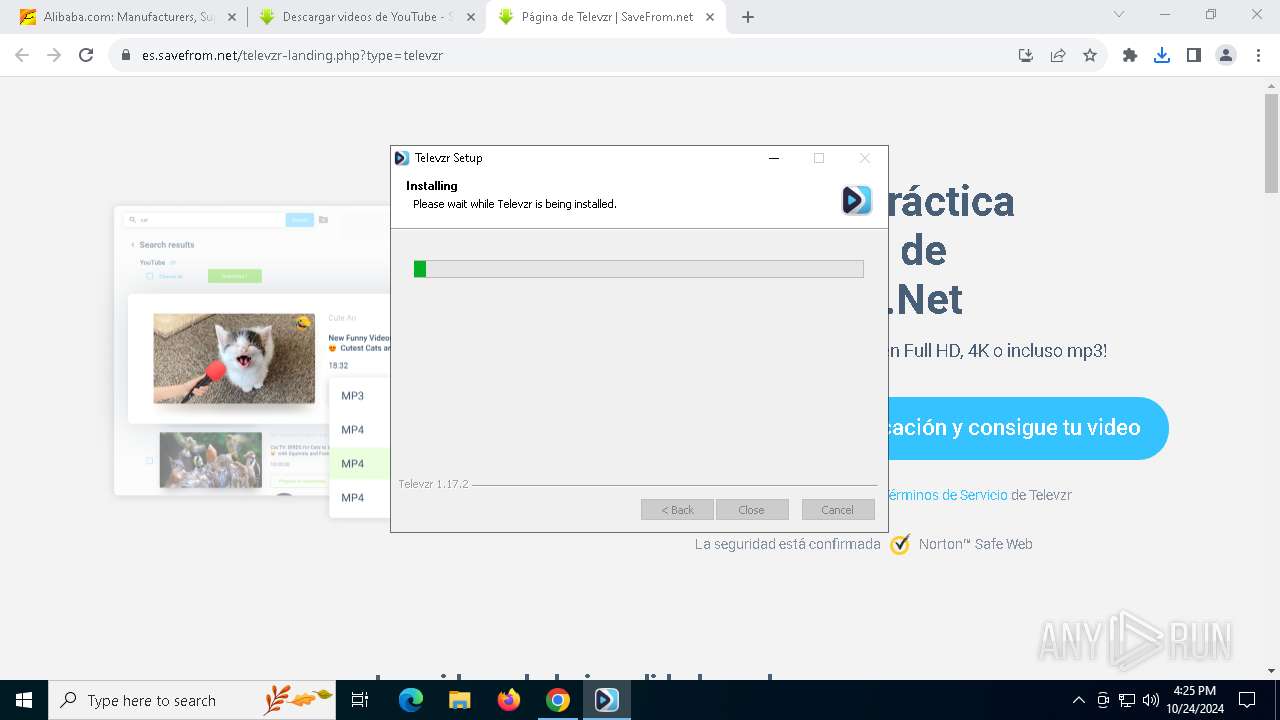Viewport: 1280px width, 720px height.
Task: Open the clock showing 4:25 PM
Action: tap(1194, 700)
